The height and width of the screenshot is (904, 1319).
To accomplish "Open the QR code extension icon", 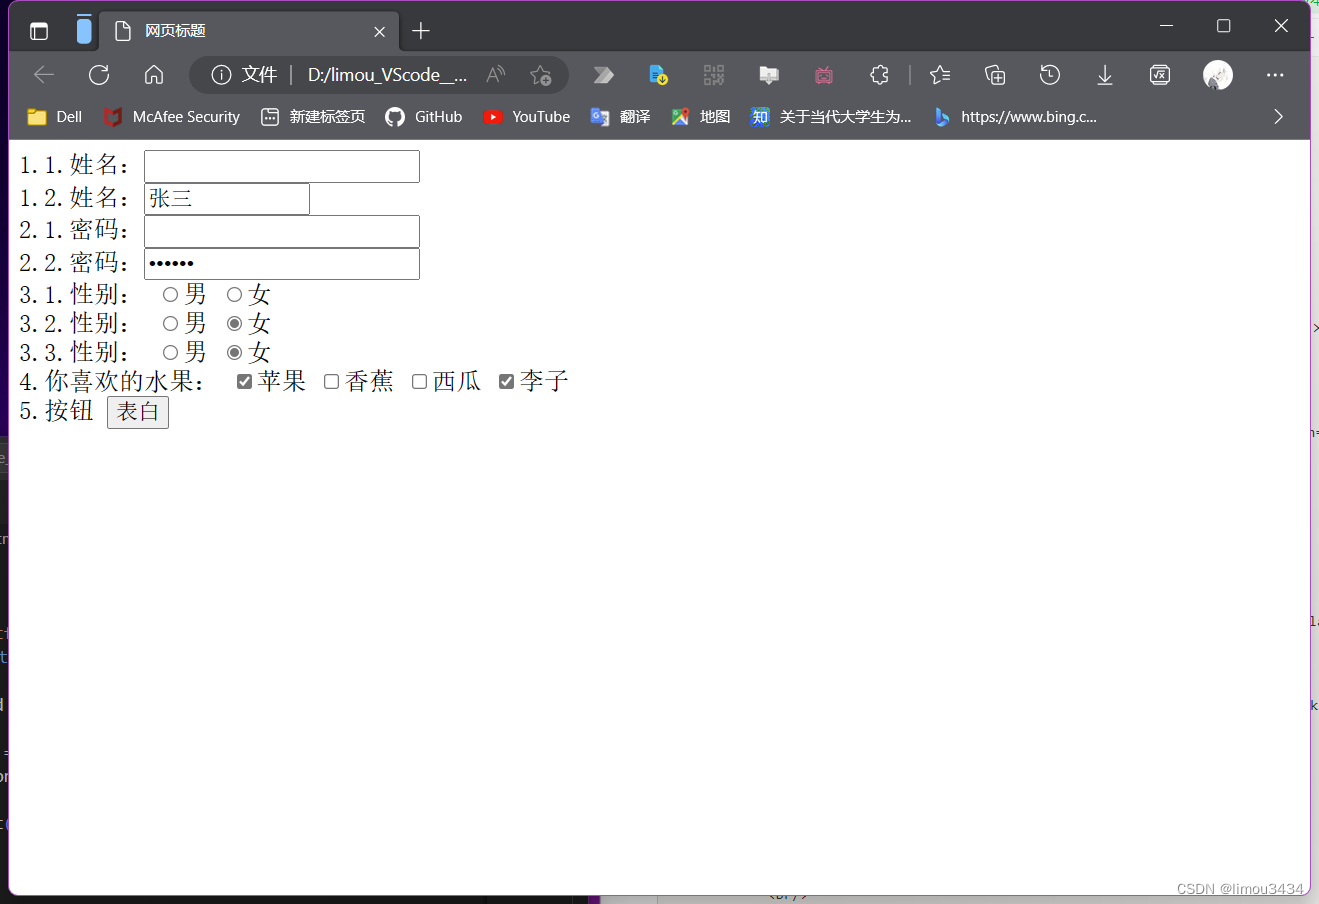I will click(x=713, y=75).
